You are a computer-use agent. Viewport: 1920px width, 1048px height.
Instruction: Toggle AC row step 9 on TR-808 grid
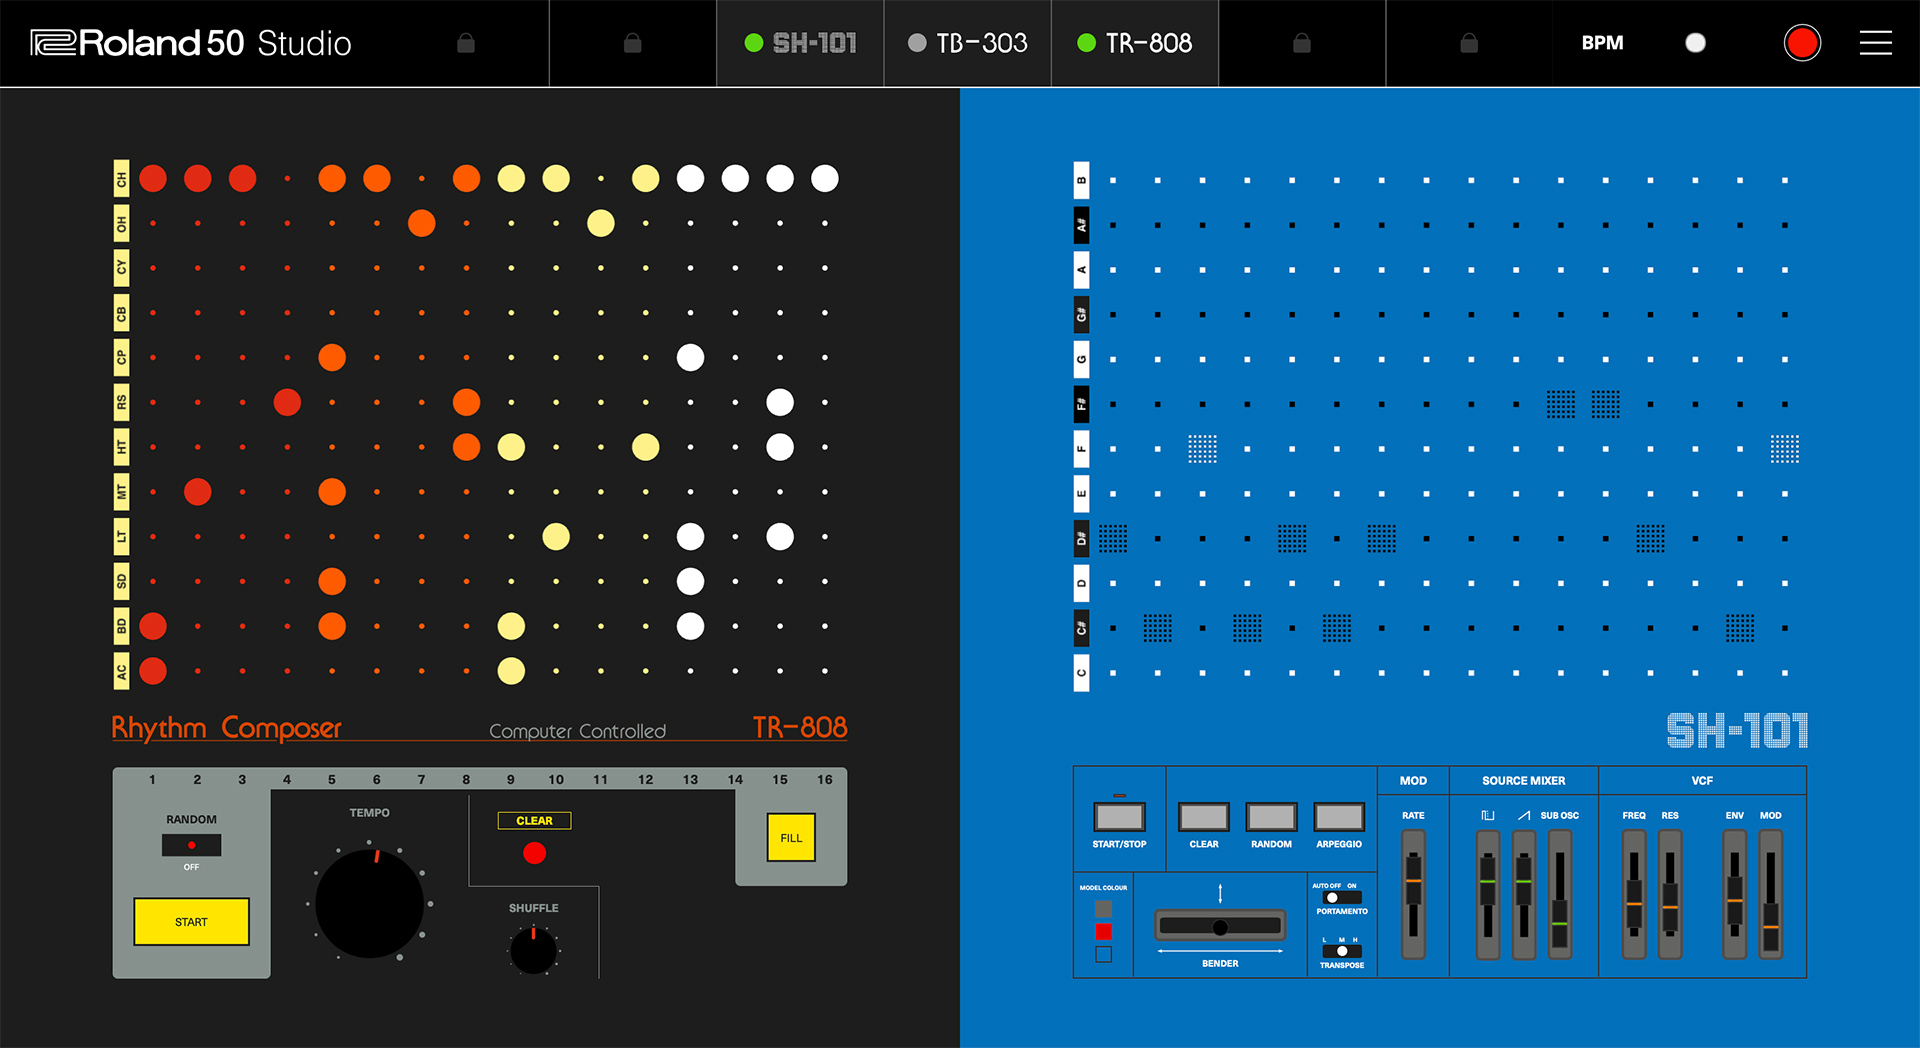(x=511, y=671)
